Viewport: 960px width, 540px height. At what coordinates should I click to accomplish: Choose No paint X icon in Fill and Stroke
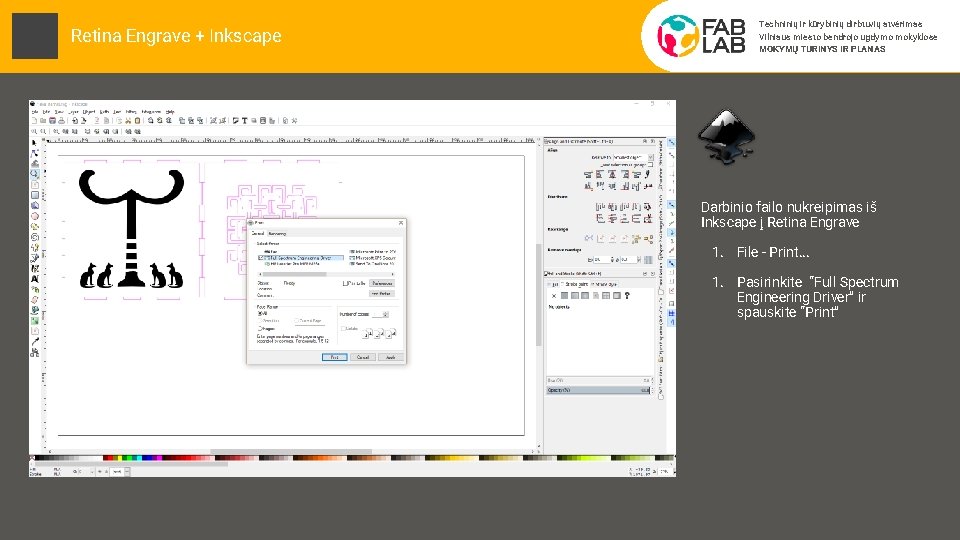[x=554, y=296]
